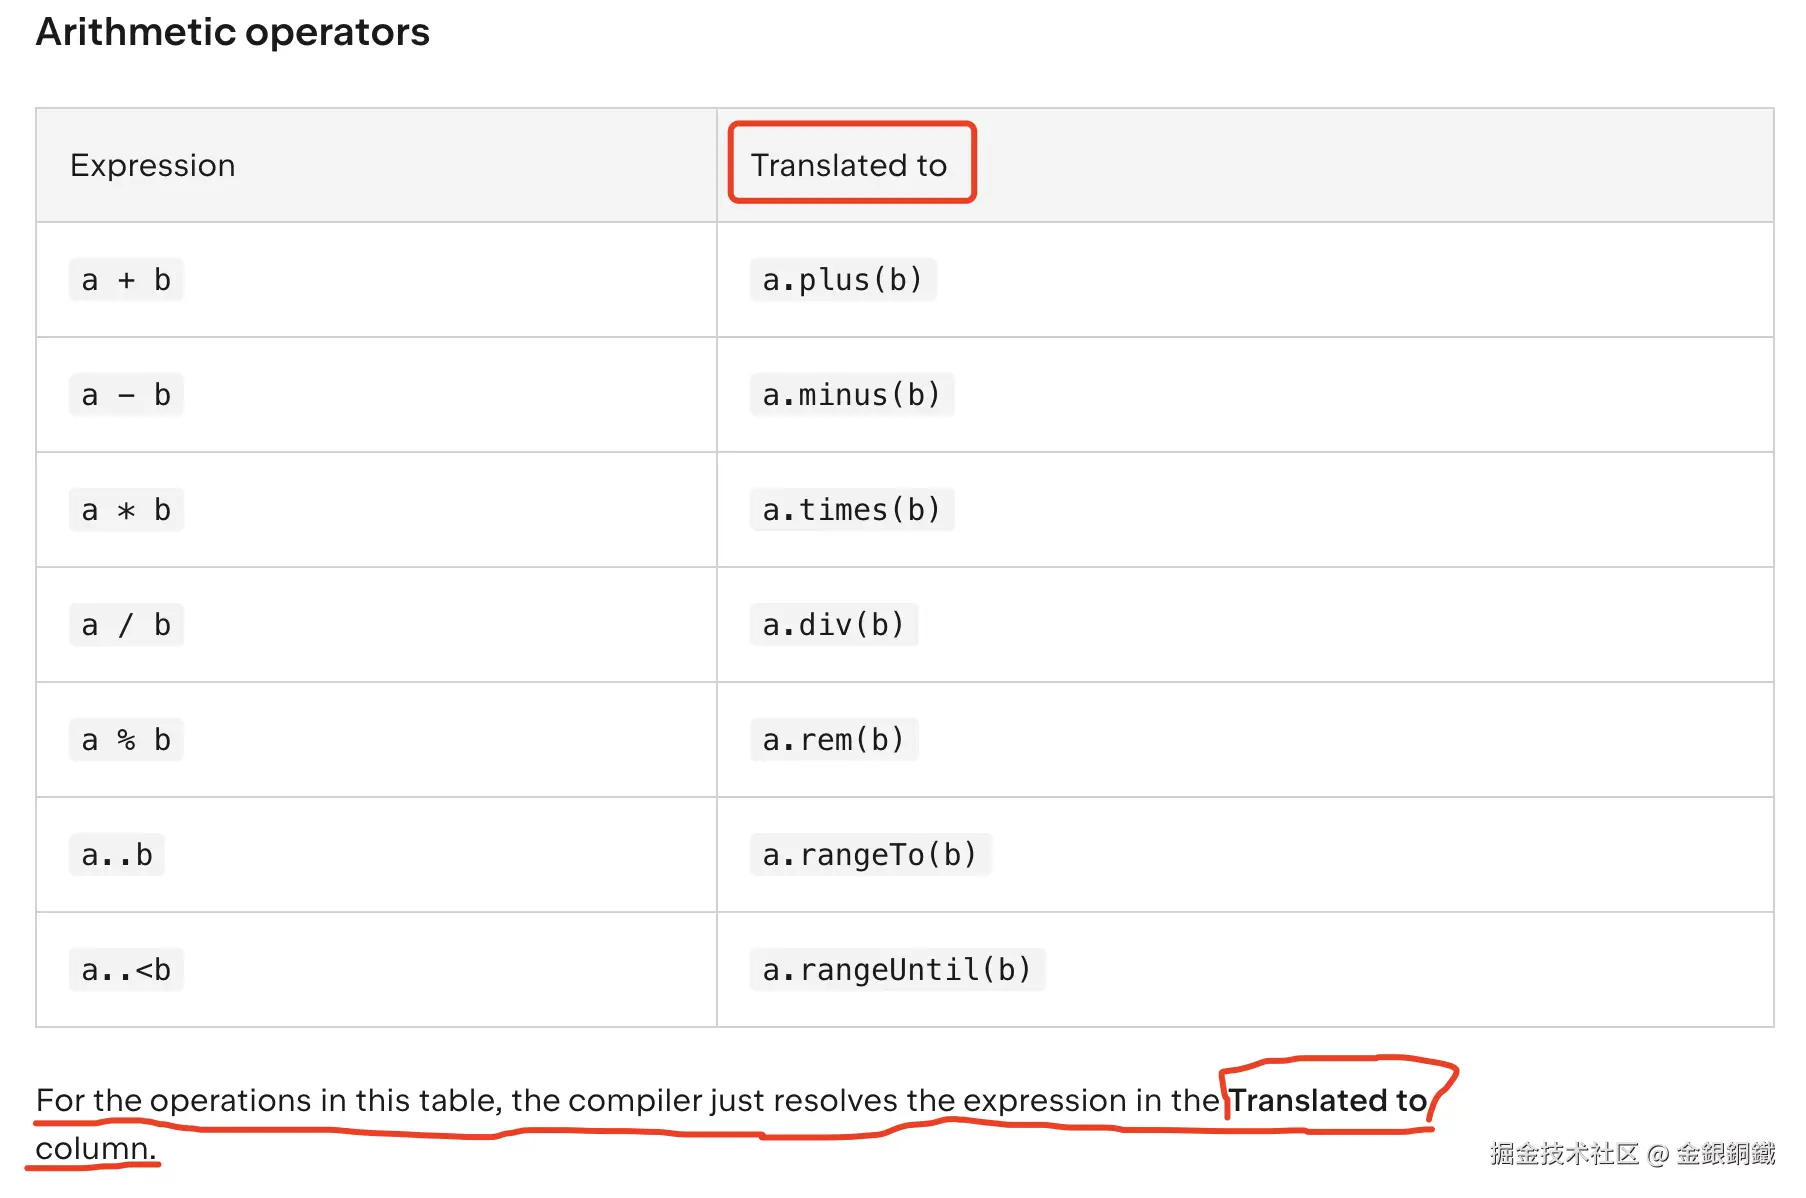Click the a.rangeUntil(b) code snippet

(896, 970)
